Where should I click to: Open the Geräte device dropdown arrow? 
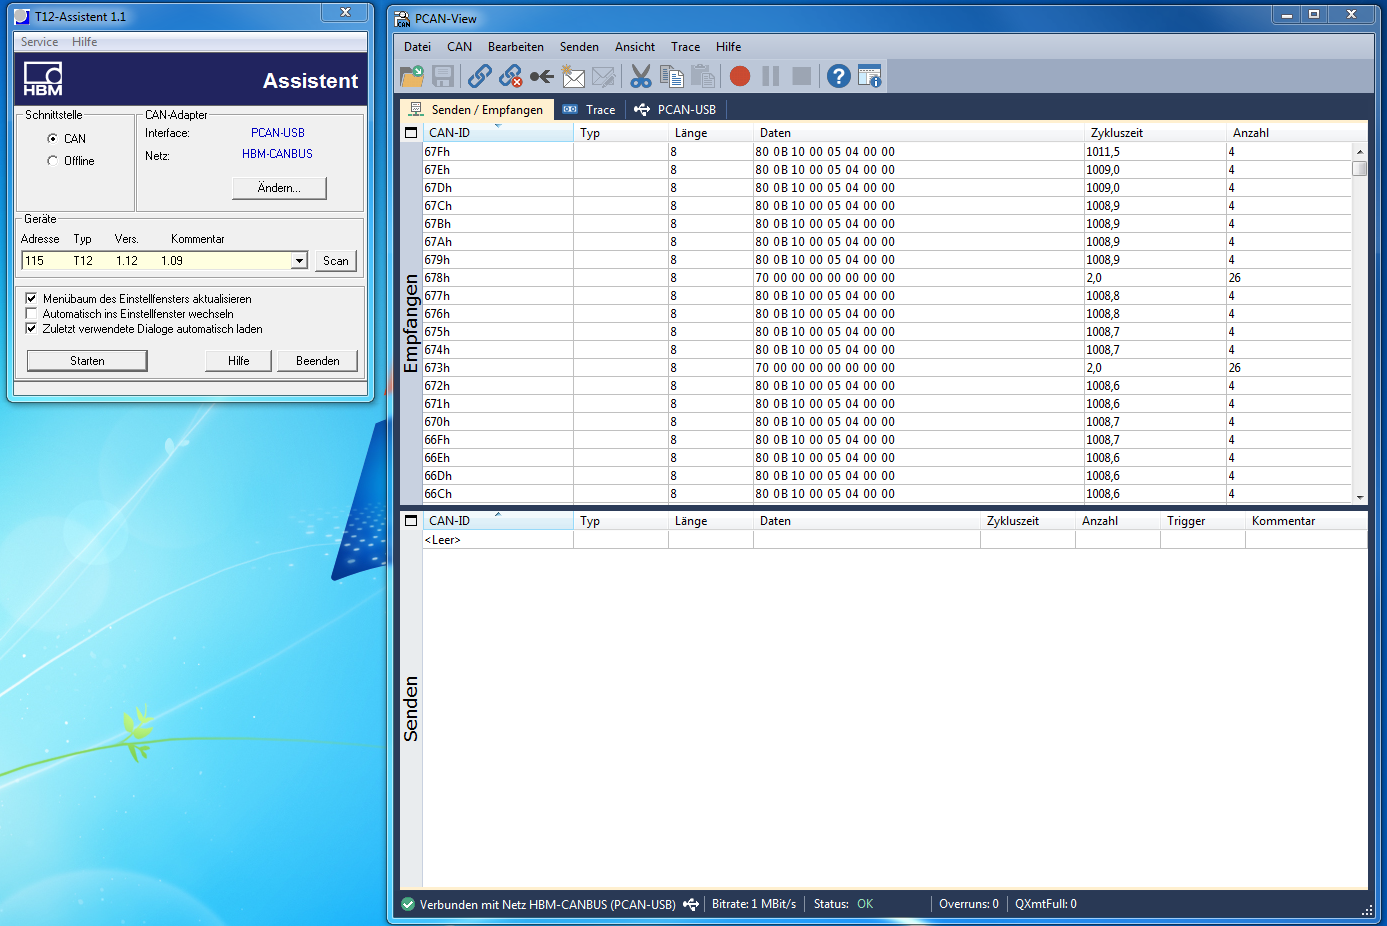299,261
